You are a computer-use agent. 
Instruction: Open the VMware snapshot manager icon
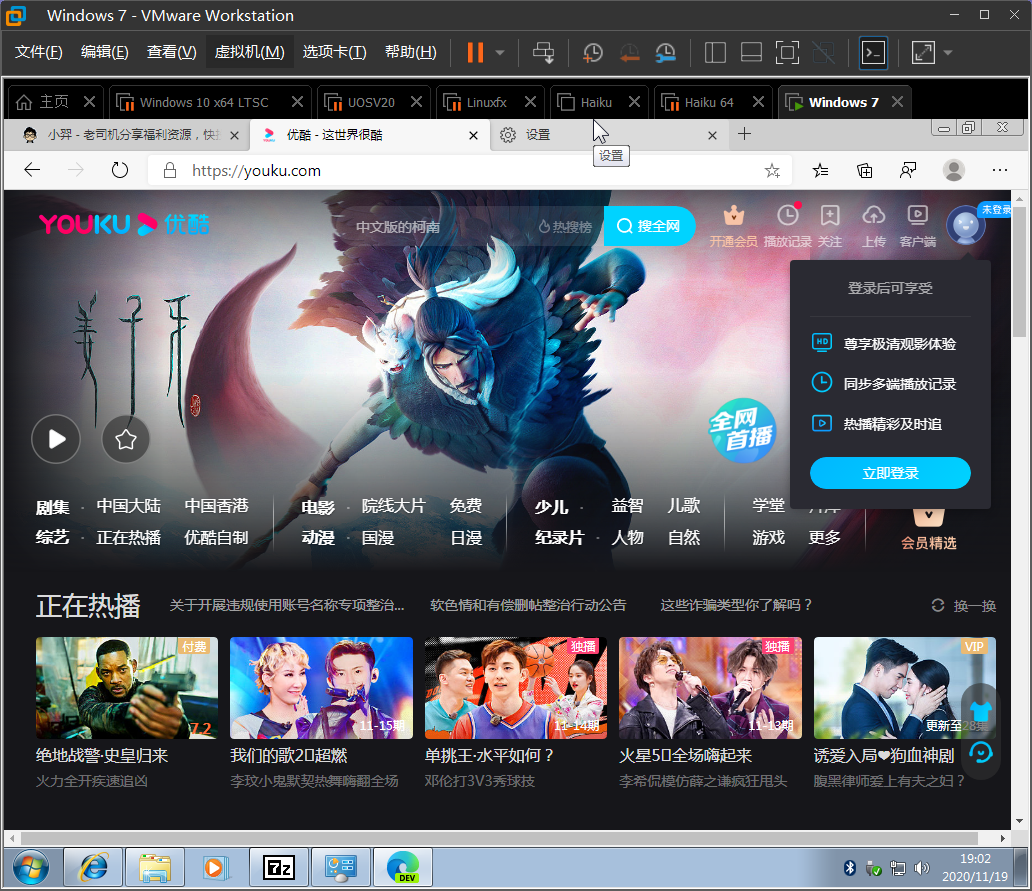pyautogui.click(x=664, y=53)
